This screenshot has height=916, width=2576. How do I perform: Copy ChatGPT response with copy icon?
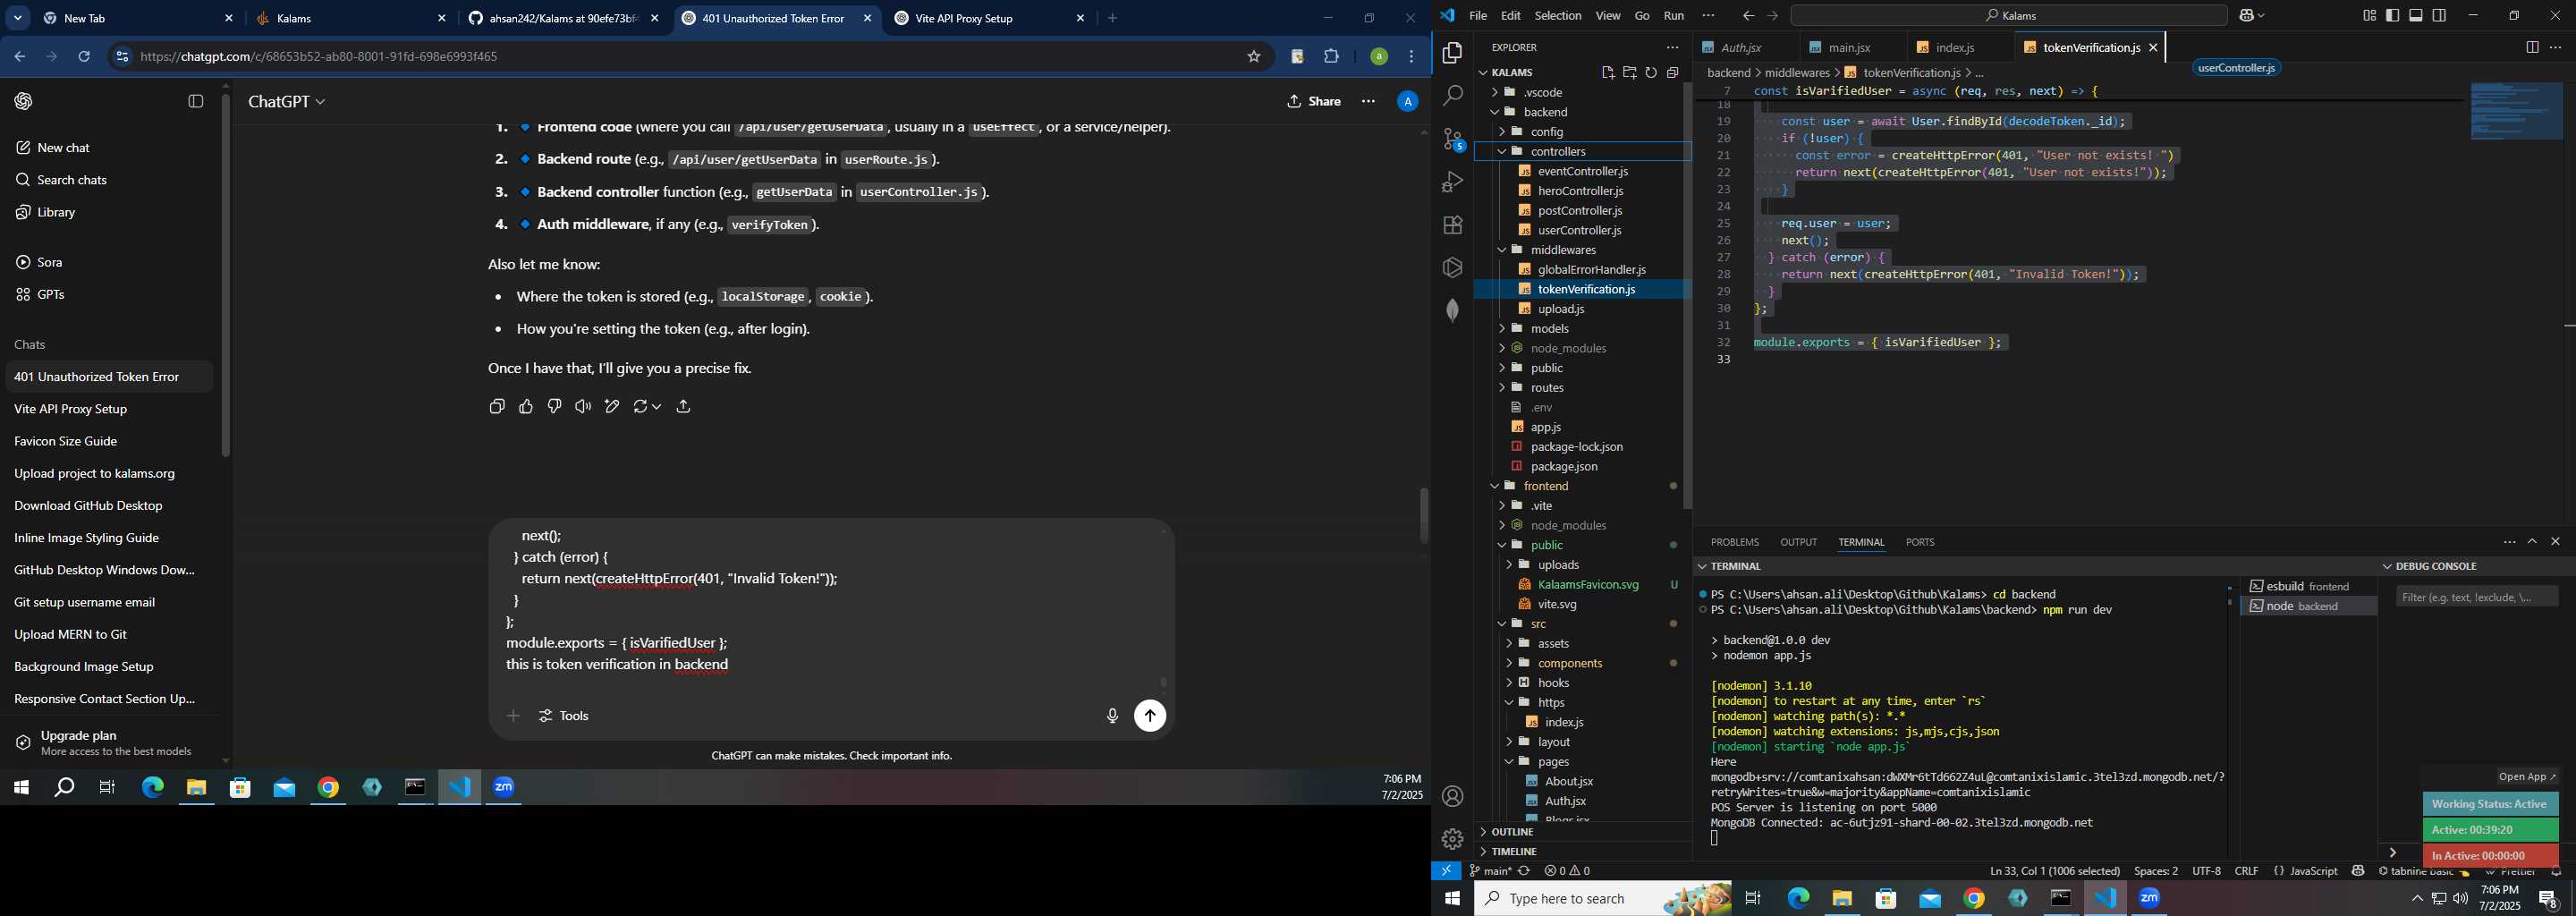point(497,406)
